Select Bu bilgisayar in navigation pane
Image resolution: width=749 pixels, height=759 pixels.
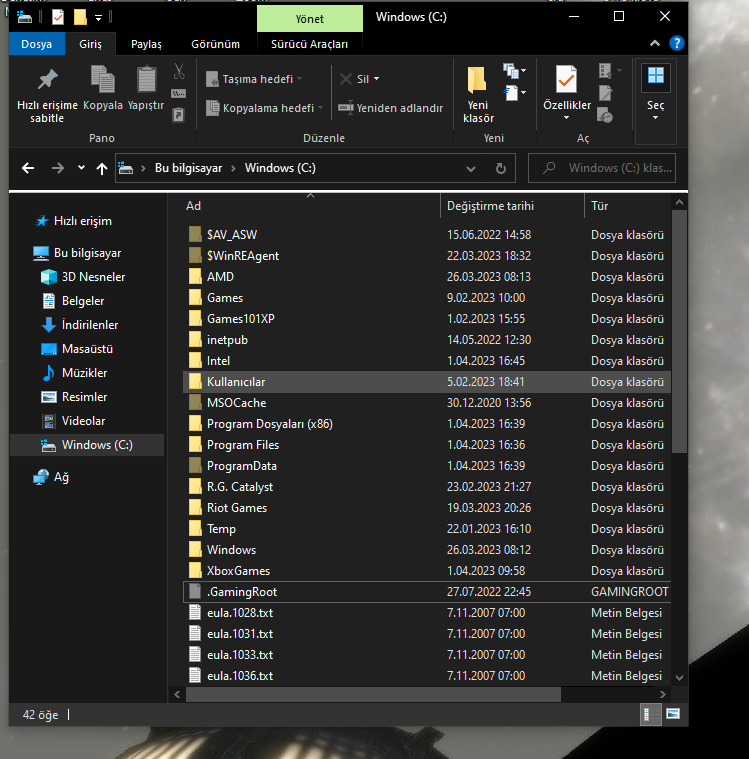[87, 253]
